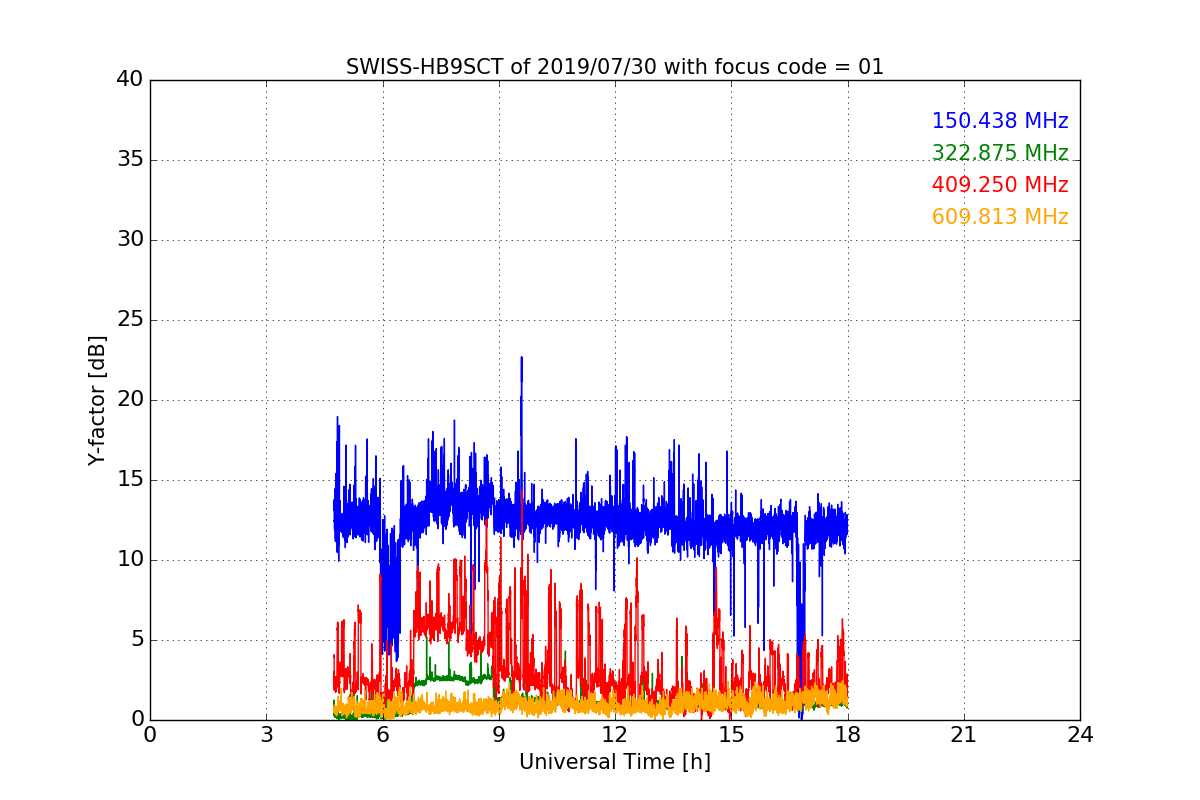Click the Y-factor [dB] axis label
The width and height of the screenshot is (1200, 800).
click(x=96, y=400)
